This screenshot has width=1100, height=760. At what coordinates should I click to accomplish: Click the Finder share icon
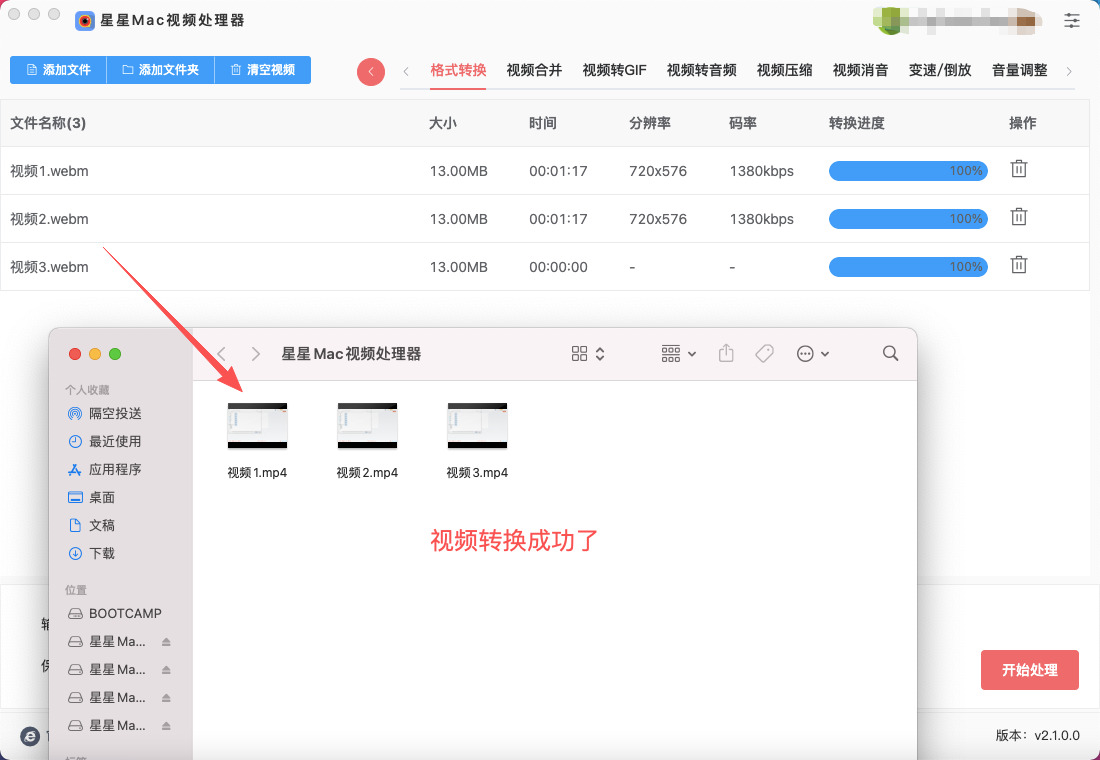coord(727,353)
